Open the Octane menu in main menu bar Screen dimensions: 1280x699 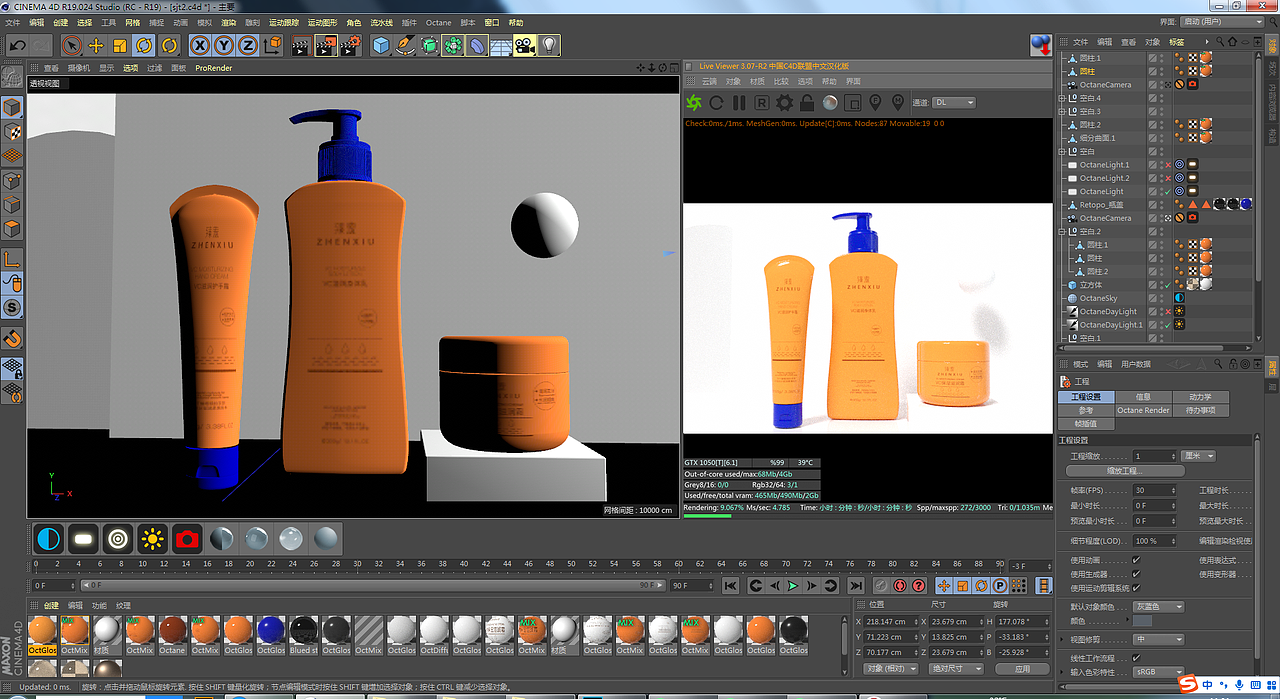(438, 22)
